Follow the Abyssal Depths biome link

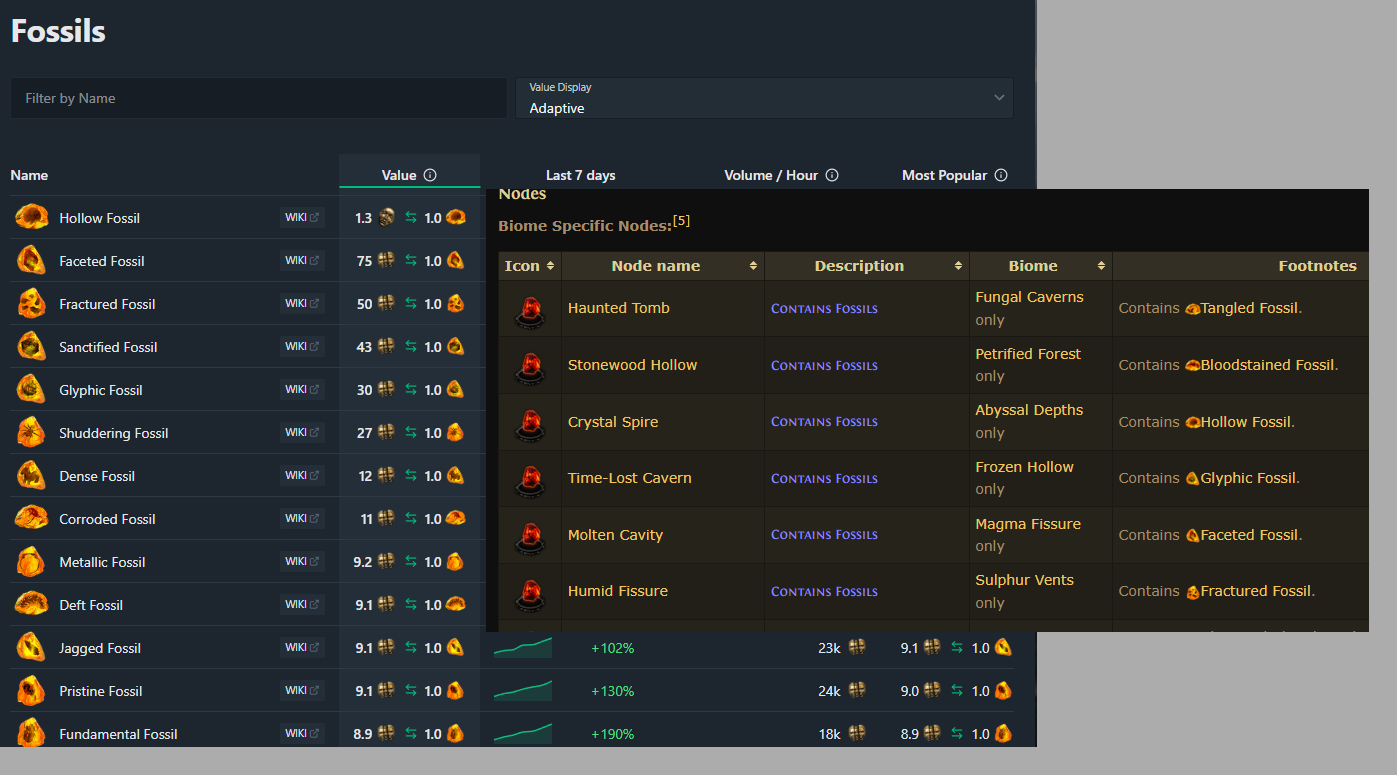coord(1029,410)
